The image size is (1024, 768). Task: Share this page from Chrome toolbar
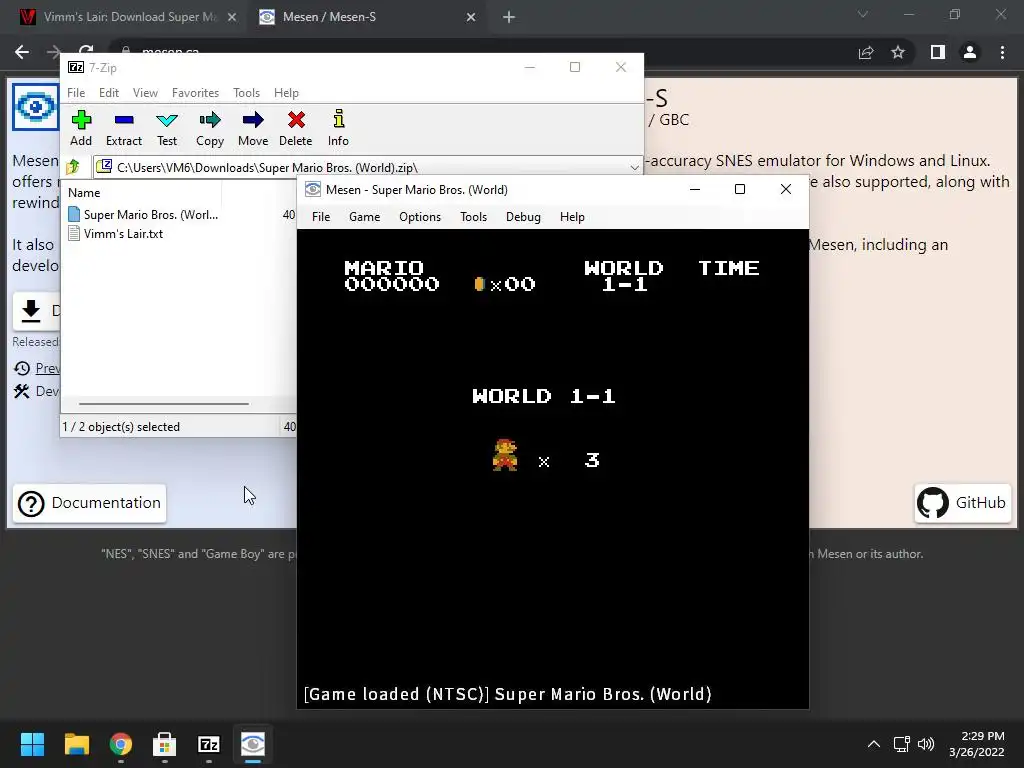pyautogui.click(x=866, y=52)
